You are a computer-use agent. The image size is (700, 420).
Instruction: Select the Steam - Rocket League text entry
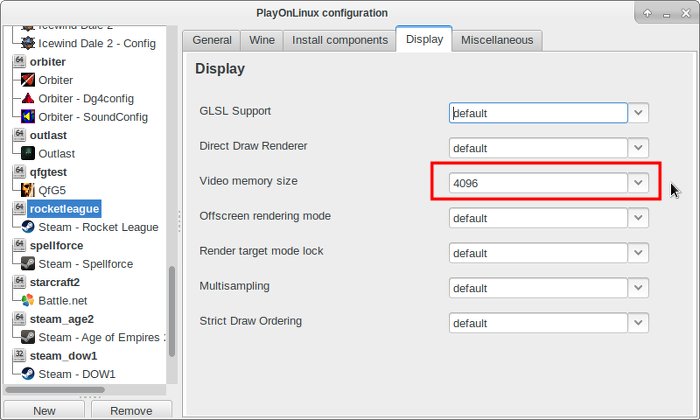(x=98, y=227)
